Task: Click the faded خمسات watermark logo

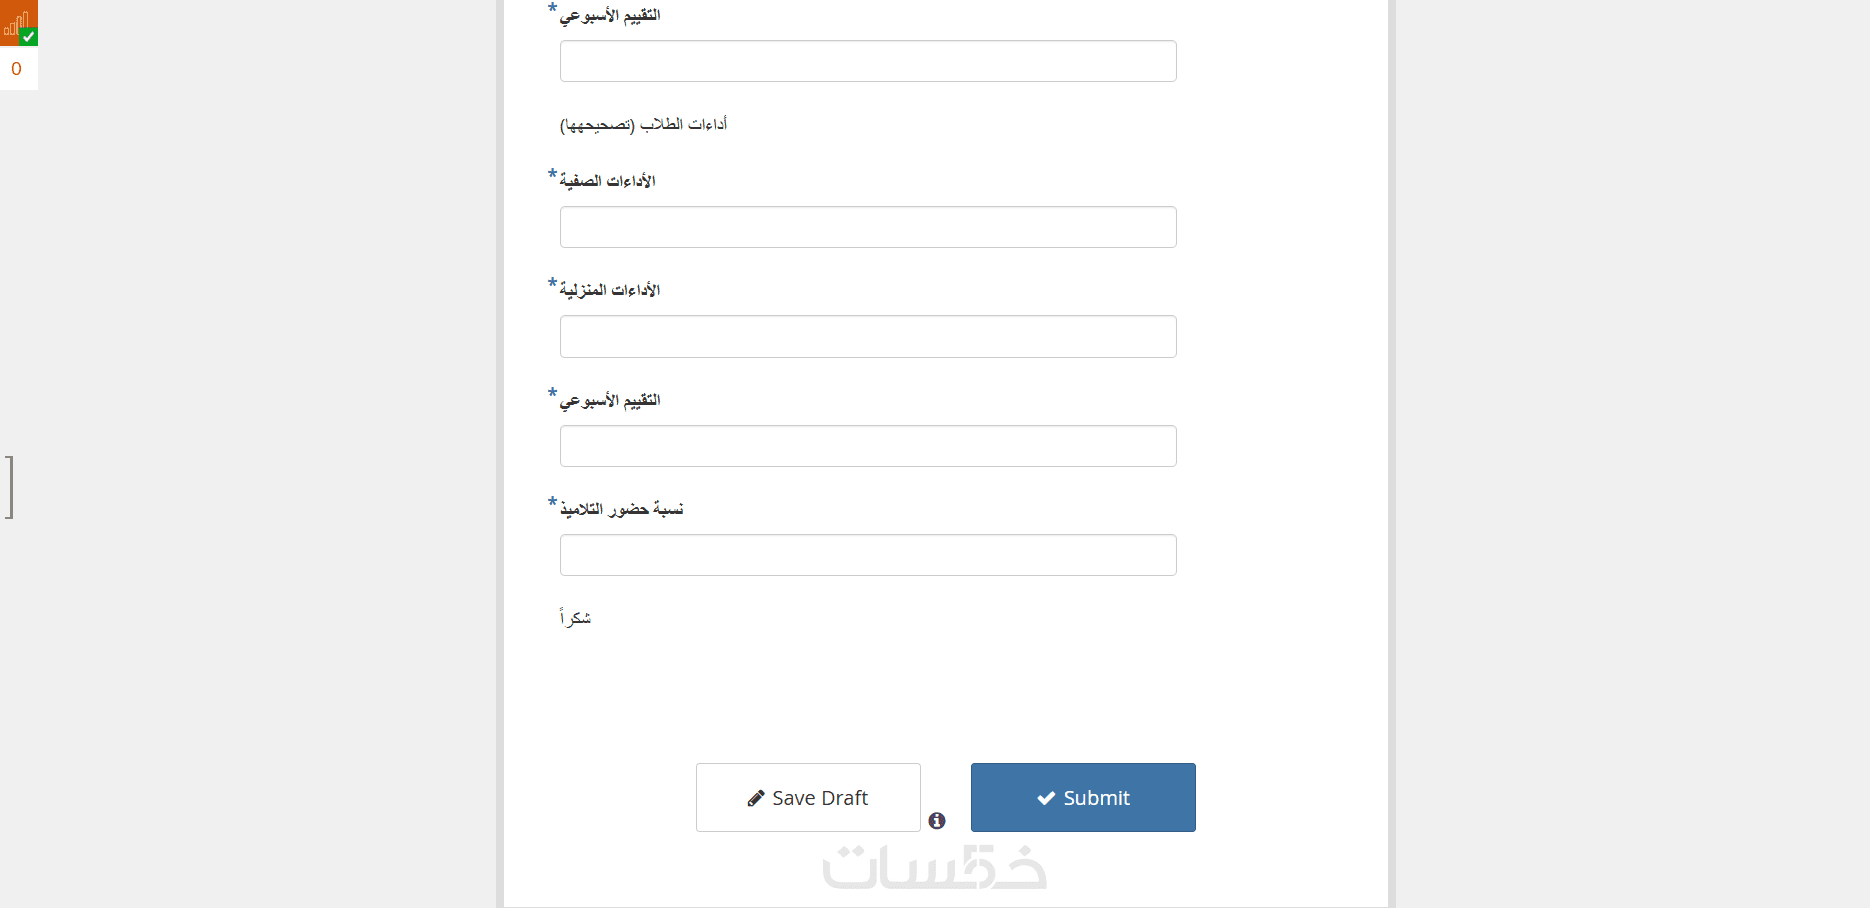Action: 935,867
